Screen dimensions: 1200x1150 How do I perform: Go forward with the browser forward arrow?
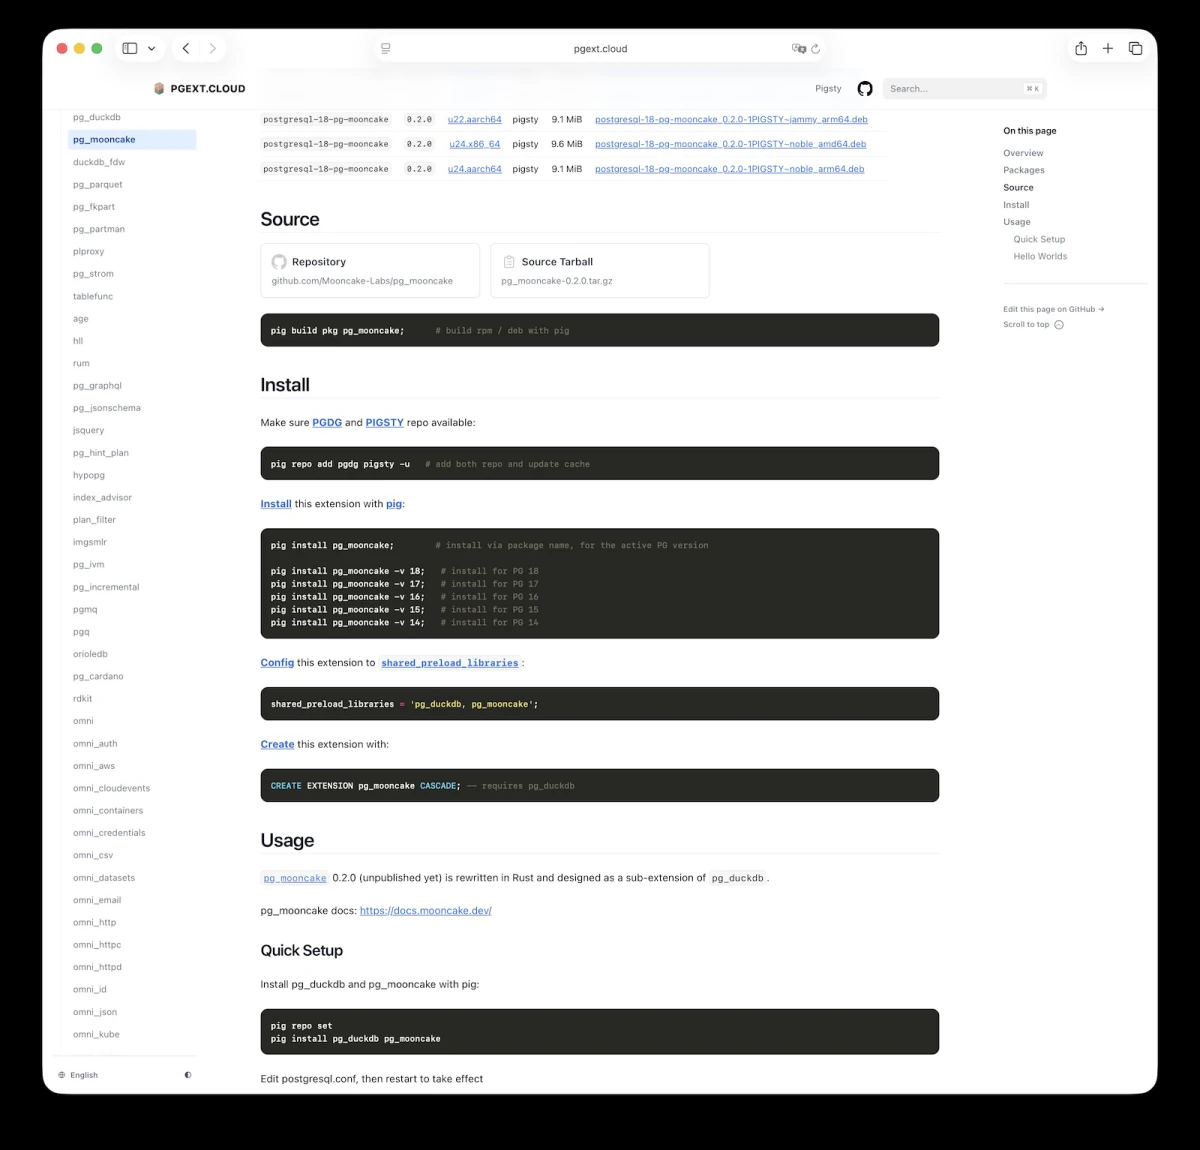coord(213,48)
